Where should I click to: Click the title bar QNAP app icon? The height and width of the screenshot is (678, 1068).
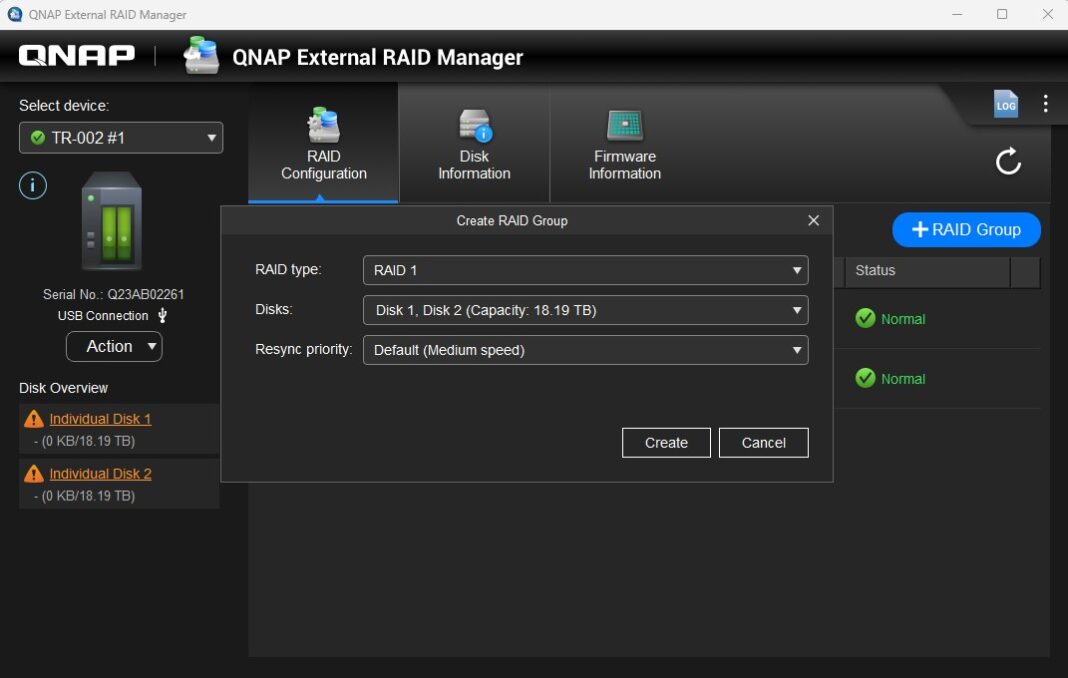coord(14,14)
